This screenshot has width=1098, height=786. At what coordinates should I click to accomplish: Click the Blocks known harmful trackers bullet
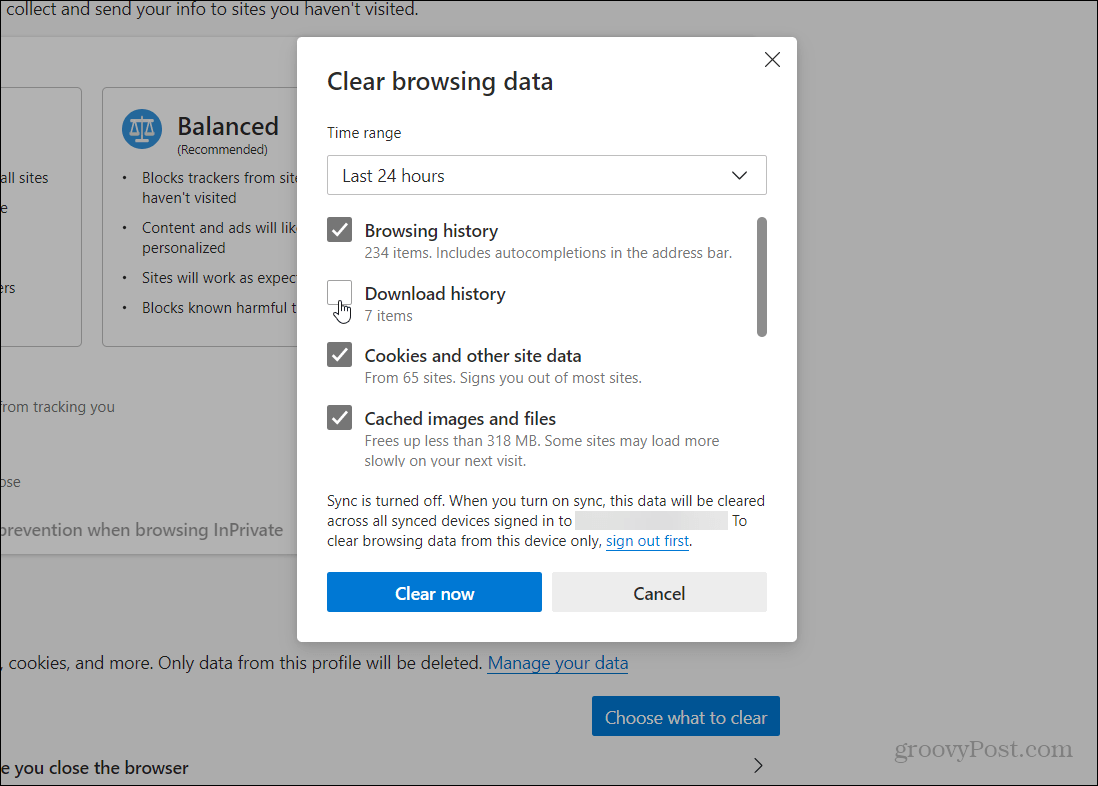click(x=219, y=308)
